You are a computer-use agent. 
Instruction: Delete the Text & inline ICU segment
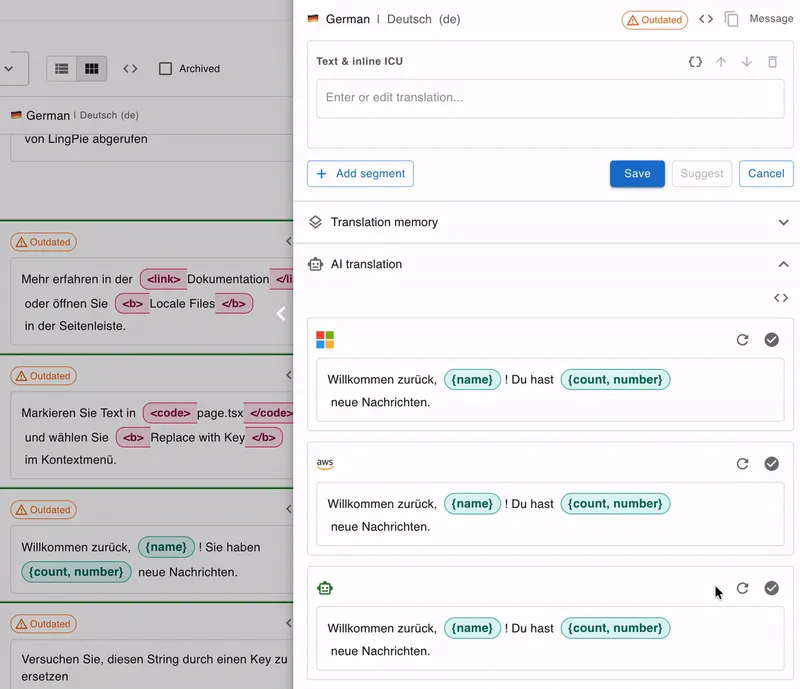click(772, 62)
